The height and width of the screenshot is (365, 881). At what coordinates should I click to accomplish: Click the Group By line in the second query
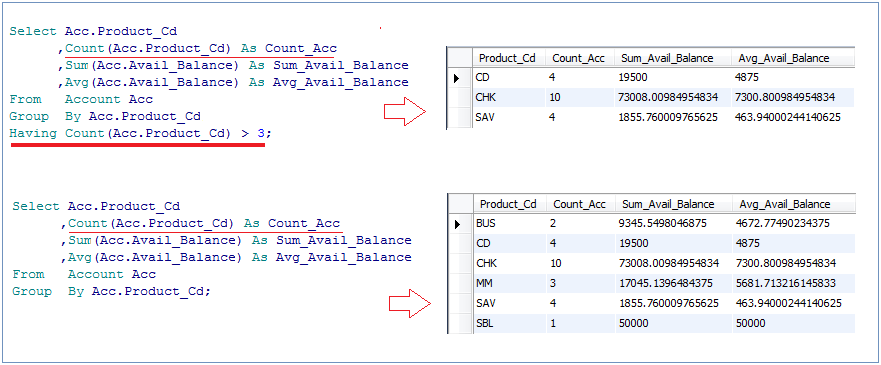coord(111,292)
